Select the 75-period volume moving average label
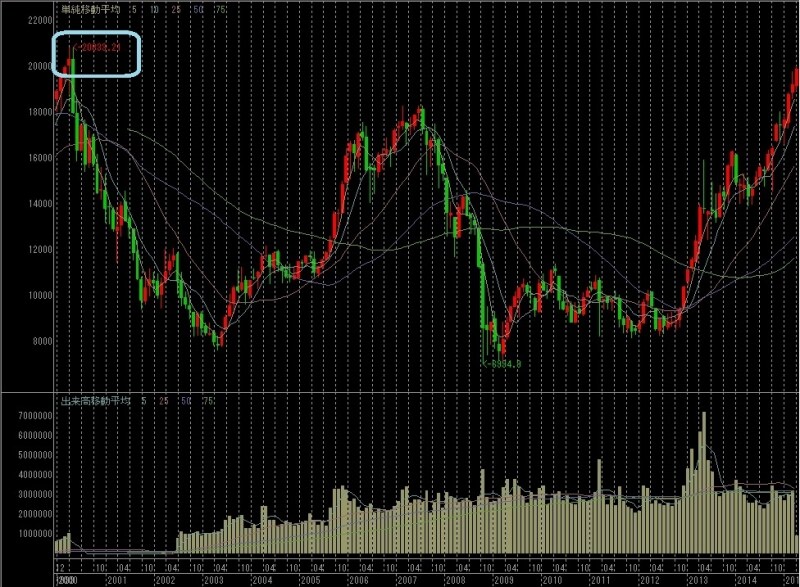The height and width of the screenshot is (587, 800). [209, 400]
